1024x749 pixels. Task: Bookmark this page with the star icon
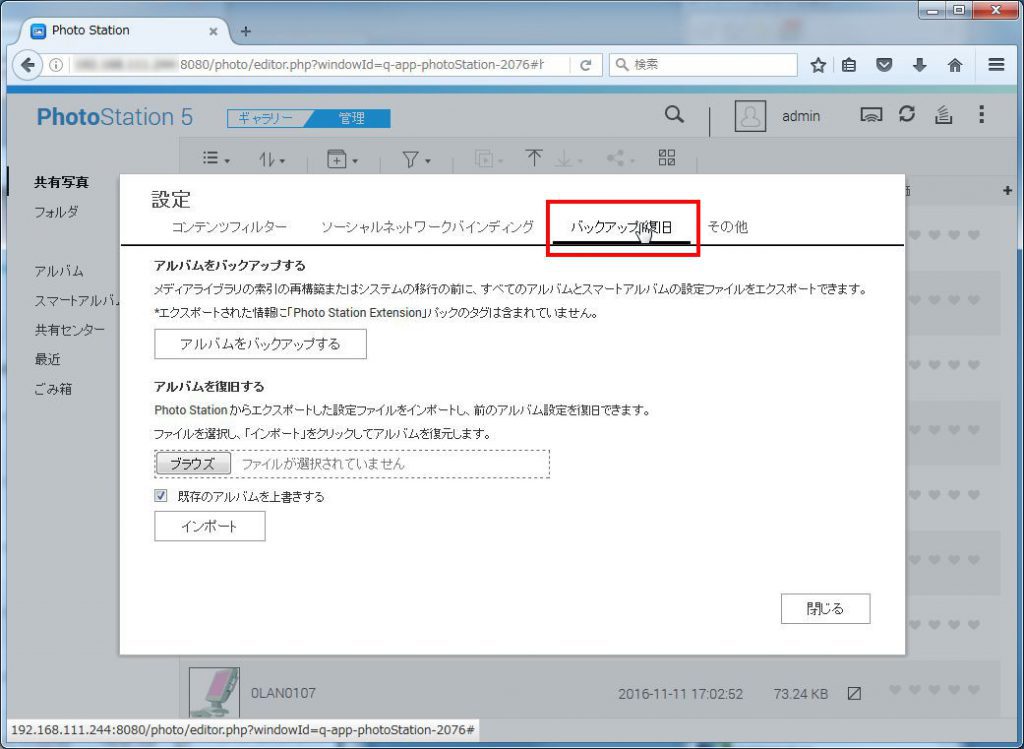pyautogui.click(x=818, y=65)
